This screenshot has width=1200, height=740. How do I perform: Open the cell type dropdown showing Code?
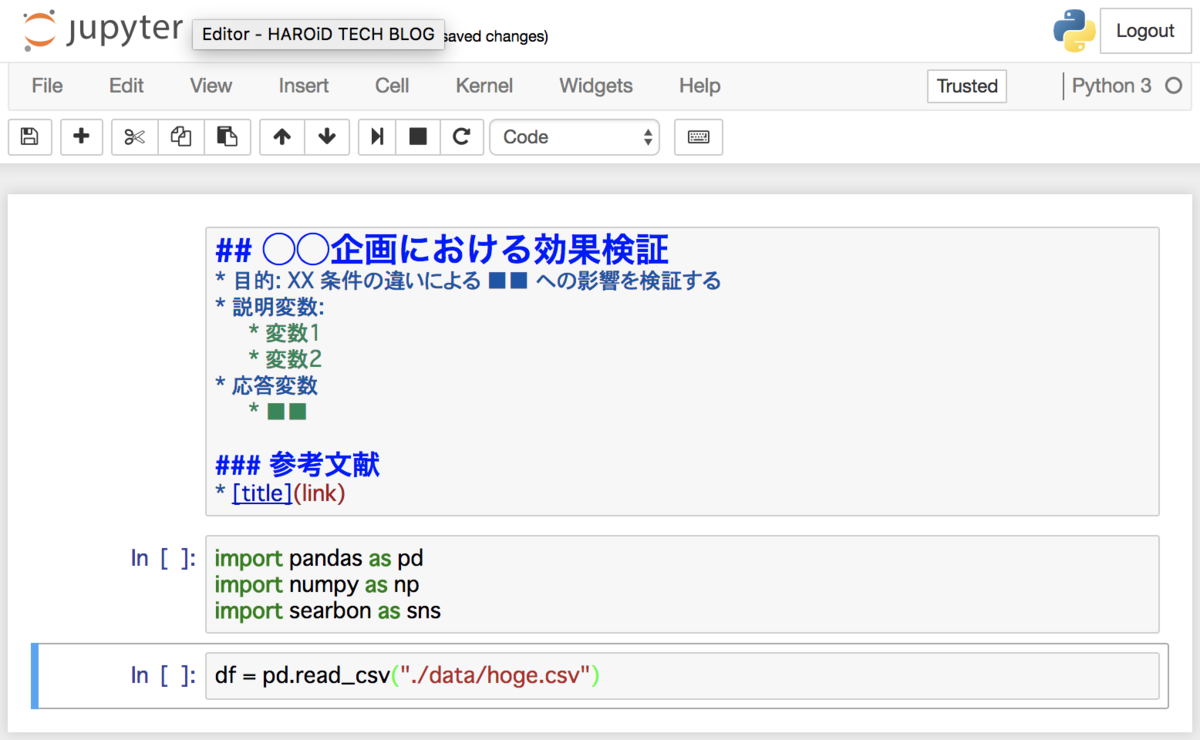[x=574, y=137]
